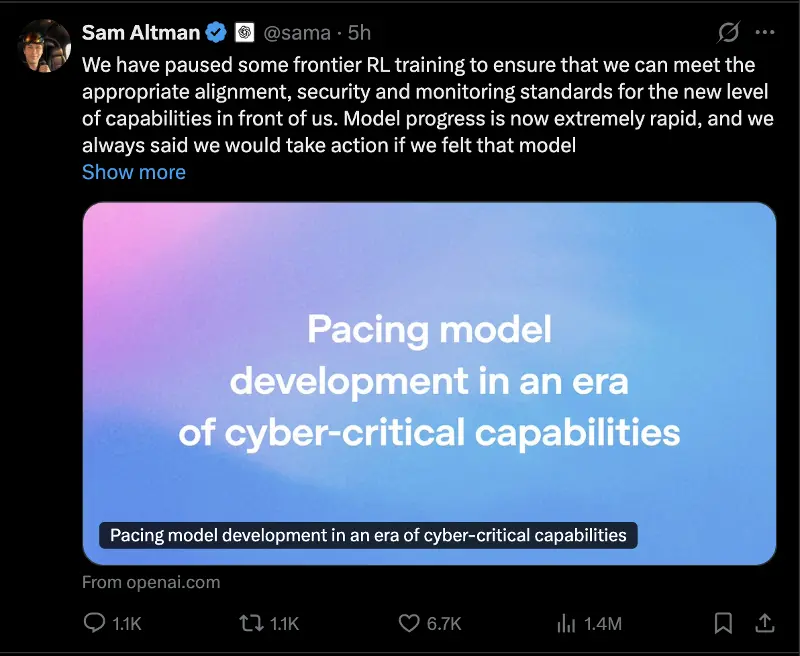The height and width of the screenshot is (656, 800).
Task: Like the tweet with the heart icon
Action: click(409, 623)
